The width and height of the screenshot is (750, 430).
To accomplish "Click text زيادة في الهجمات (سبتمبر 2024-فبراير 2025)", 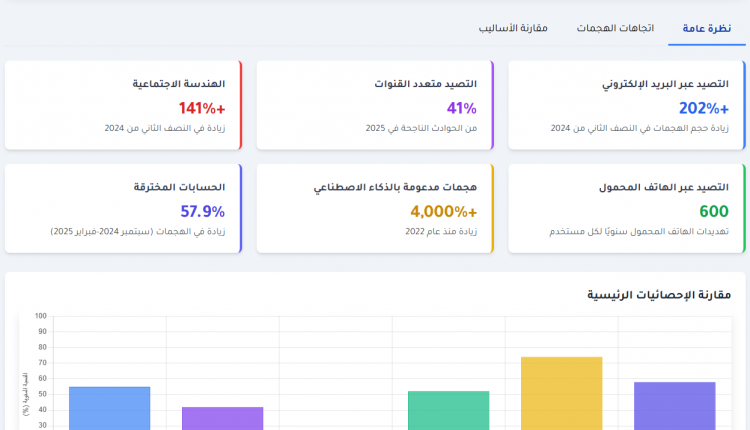I will pos(138,232).
